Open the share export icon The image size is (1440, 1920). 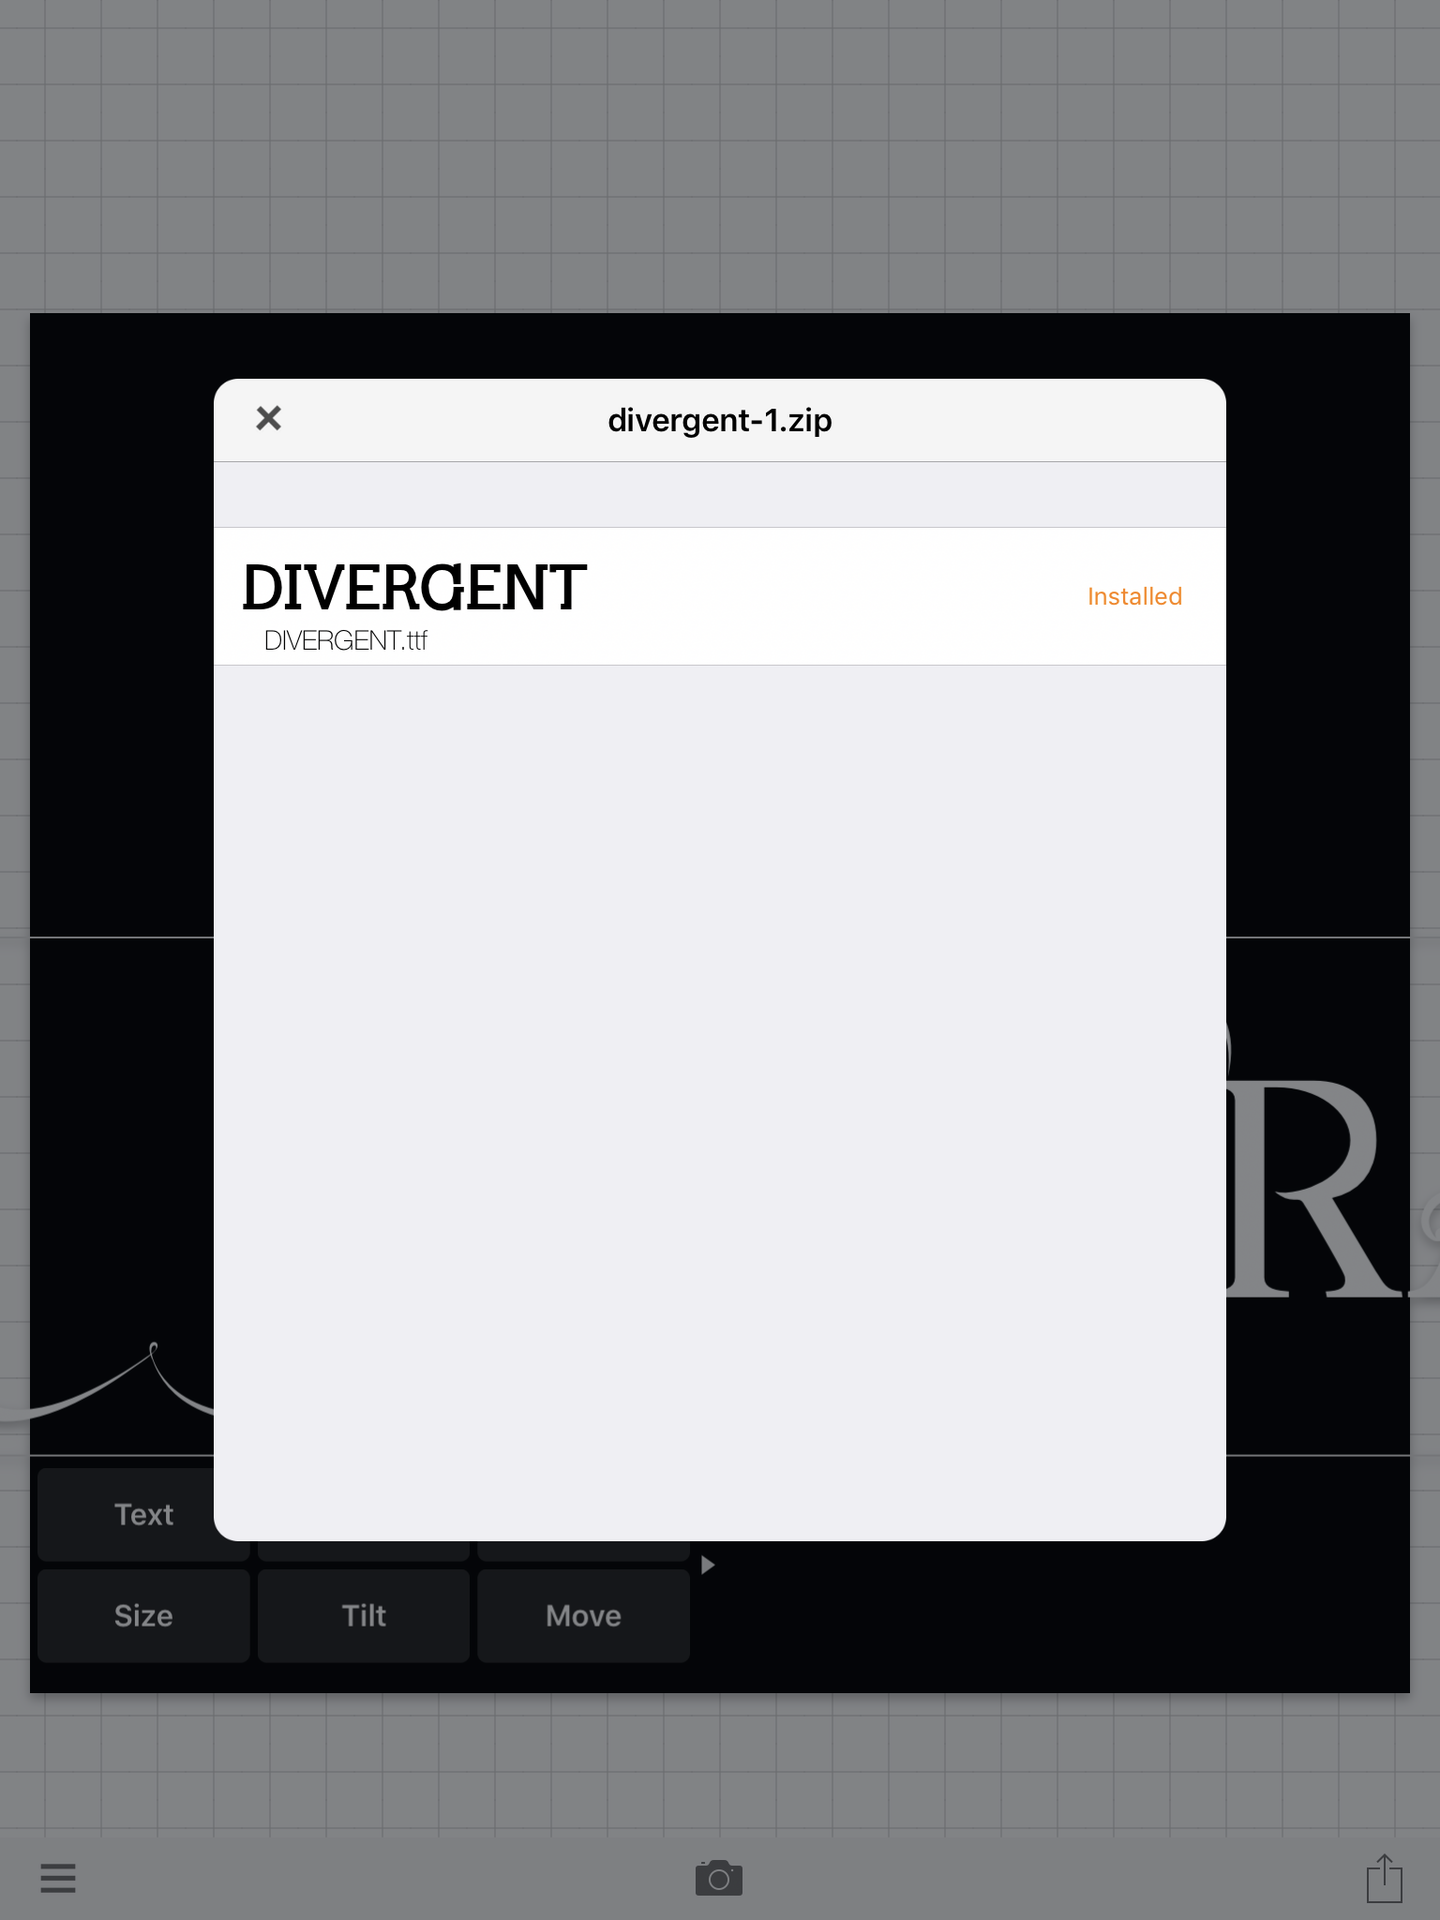pyautogui.click(x=1385, y=1877)
